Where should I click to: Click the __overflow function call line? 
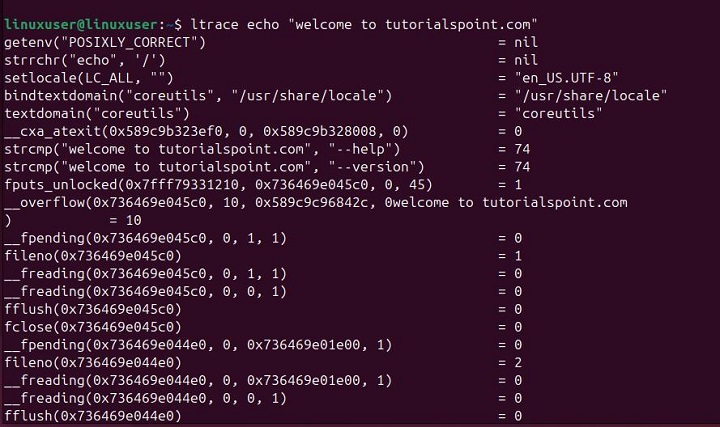315,203
